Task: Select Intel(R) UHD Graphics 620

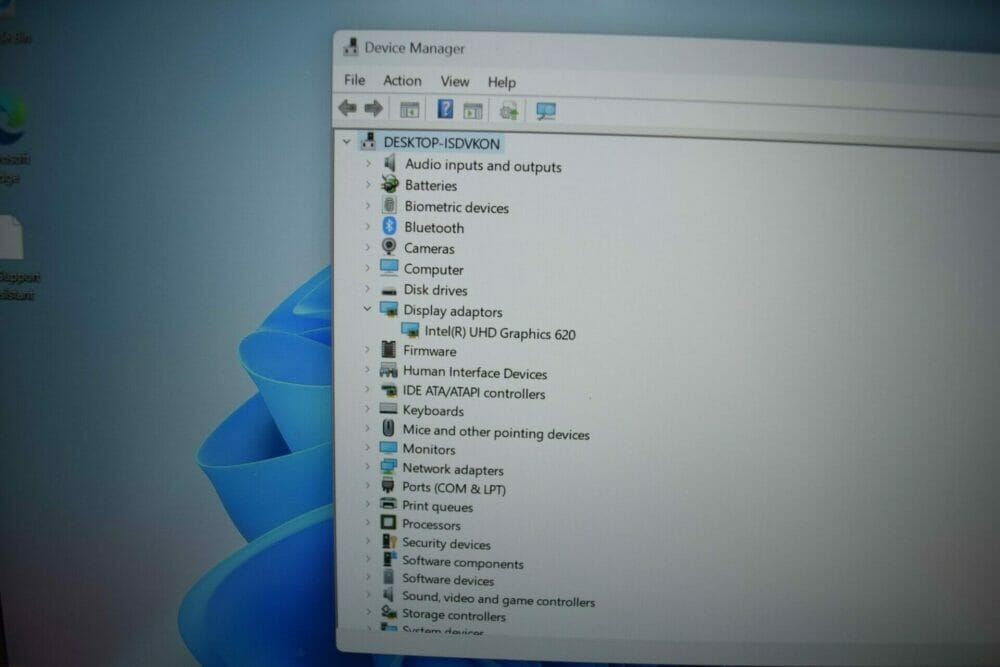Action: pos(500,333)
